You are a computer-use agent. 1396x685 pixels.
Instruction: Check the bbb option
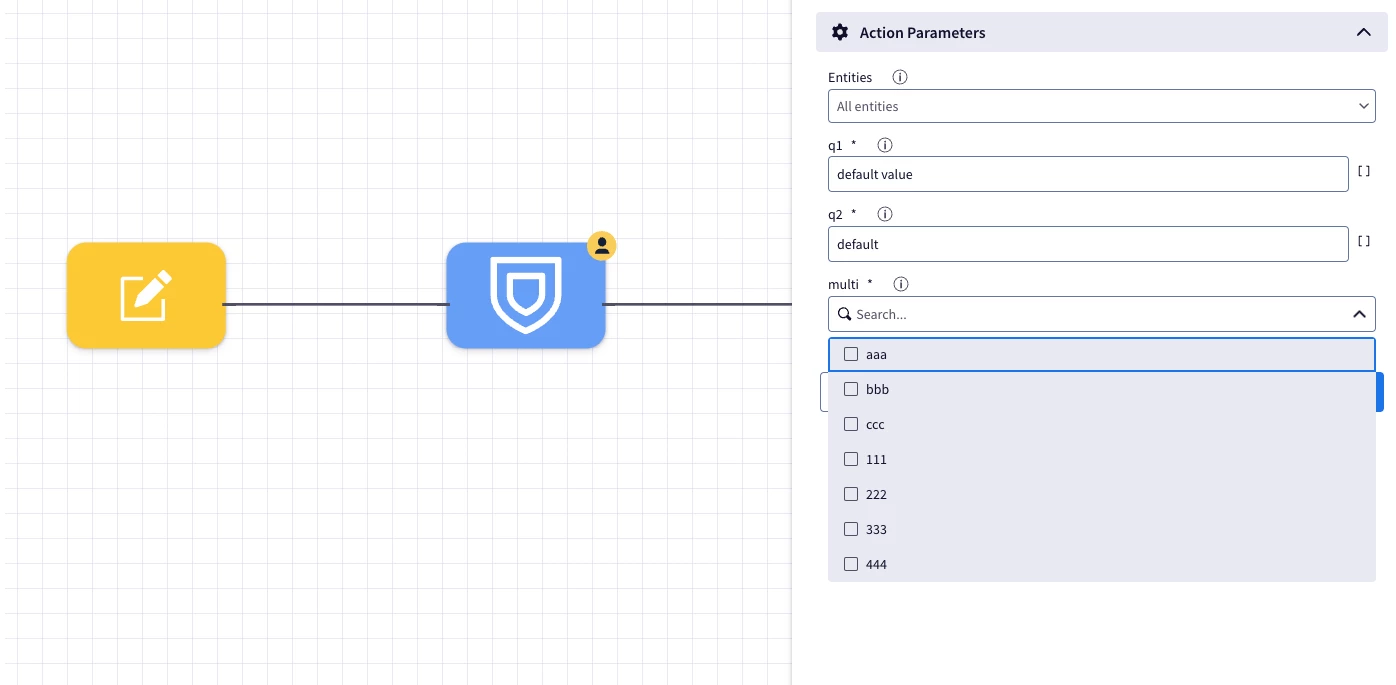pos(851,389)
